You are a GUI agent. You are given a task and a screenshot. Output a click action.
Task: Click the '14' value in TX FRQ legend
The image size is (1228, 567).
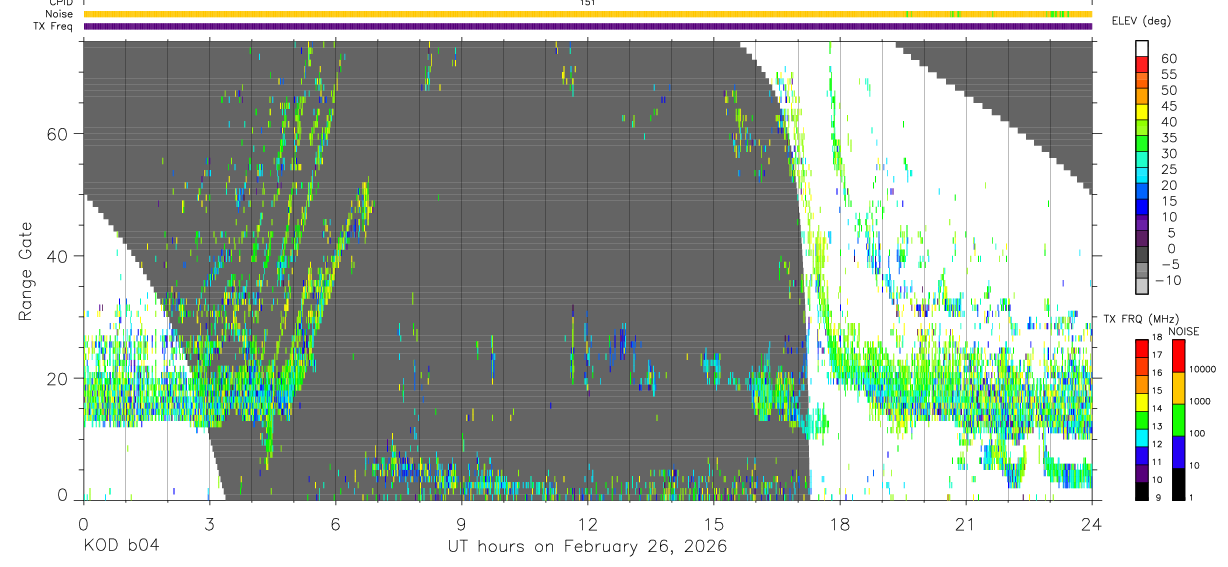point(1157,408)
